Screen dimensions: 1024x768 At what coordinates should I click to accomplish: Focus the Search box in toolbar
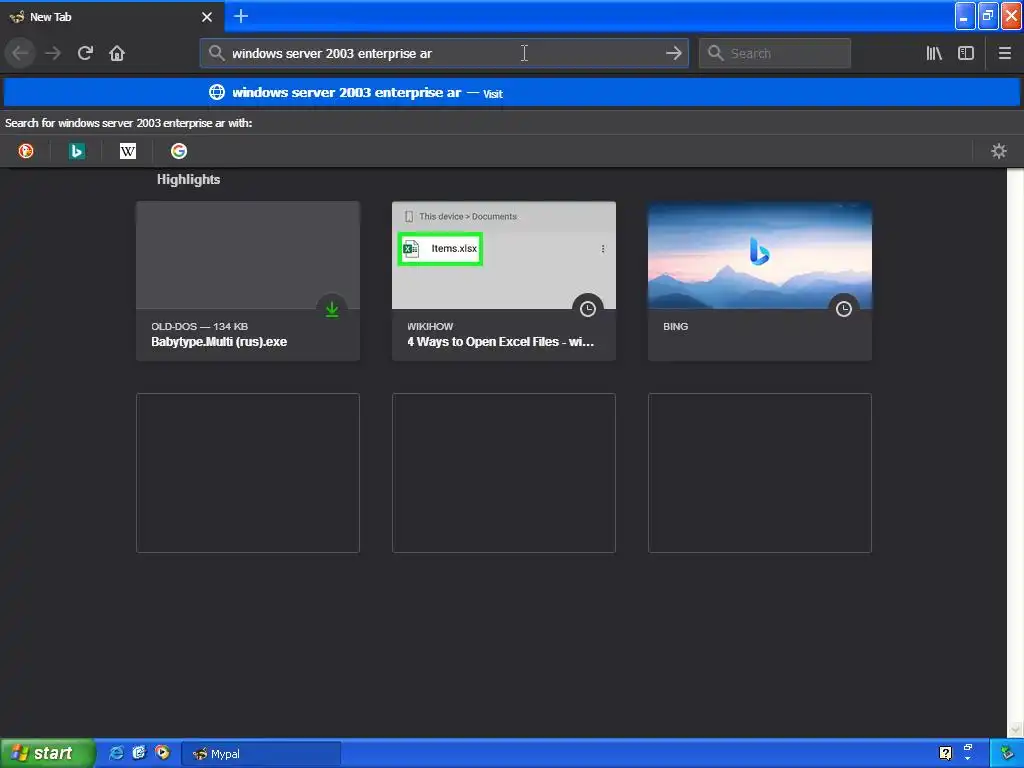coord(775,54)
